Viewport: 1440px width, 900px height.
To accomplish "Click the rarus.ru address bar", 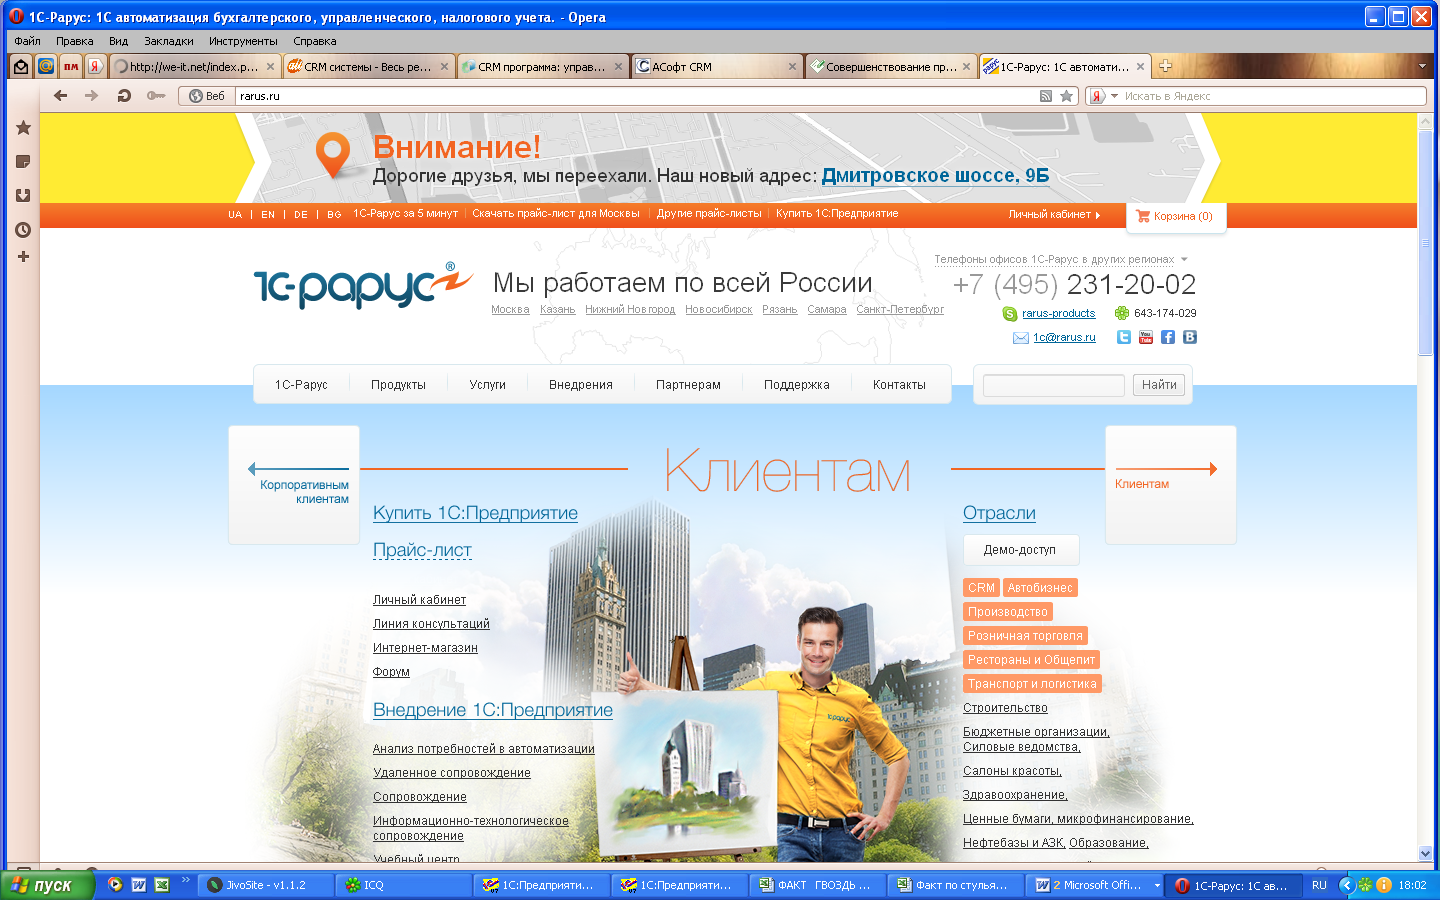I will [x=636, y=96].
